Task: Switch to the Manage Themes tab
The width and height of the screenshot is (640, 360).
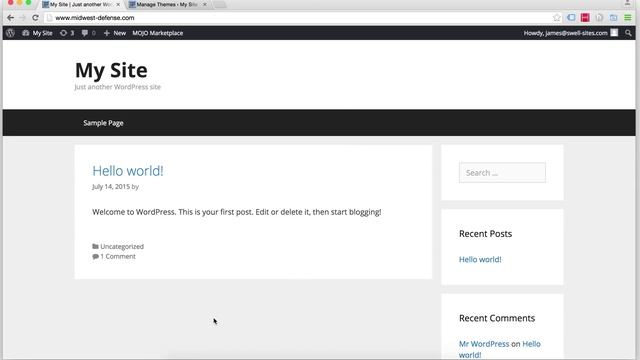Action: tap(167, 4)
